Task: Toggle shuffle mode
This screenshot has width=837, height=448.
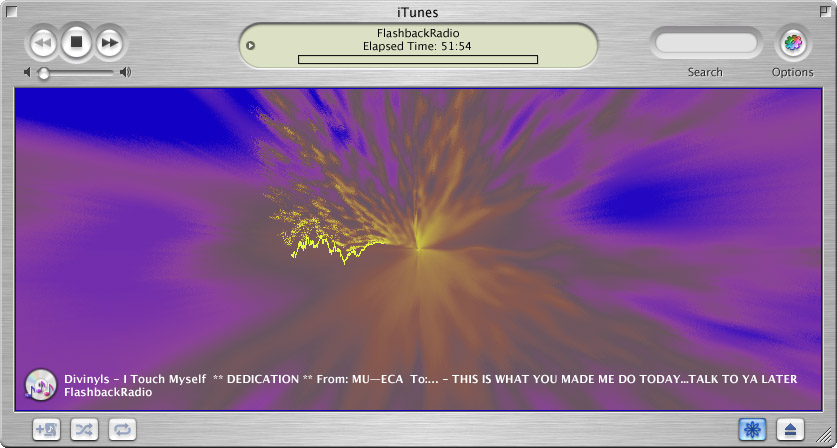Action: pyautogui.click(x=84, y=429)
